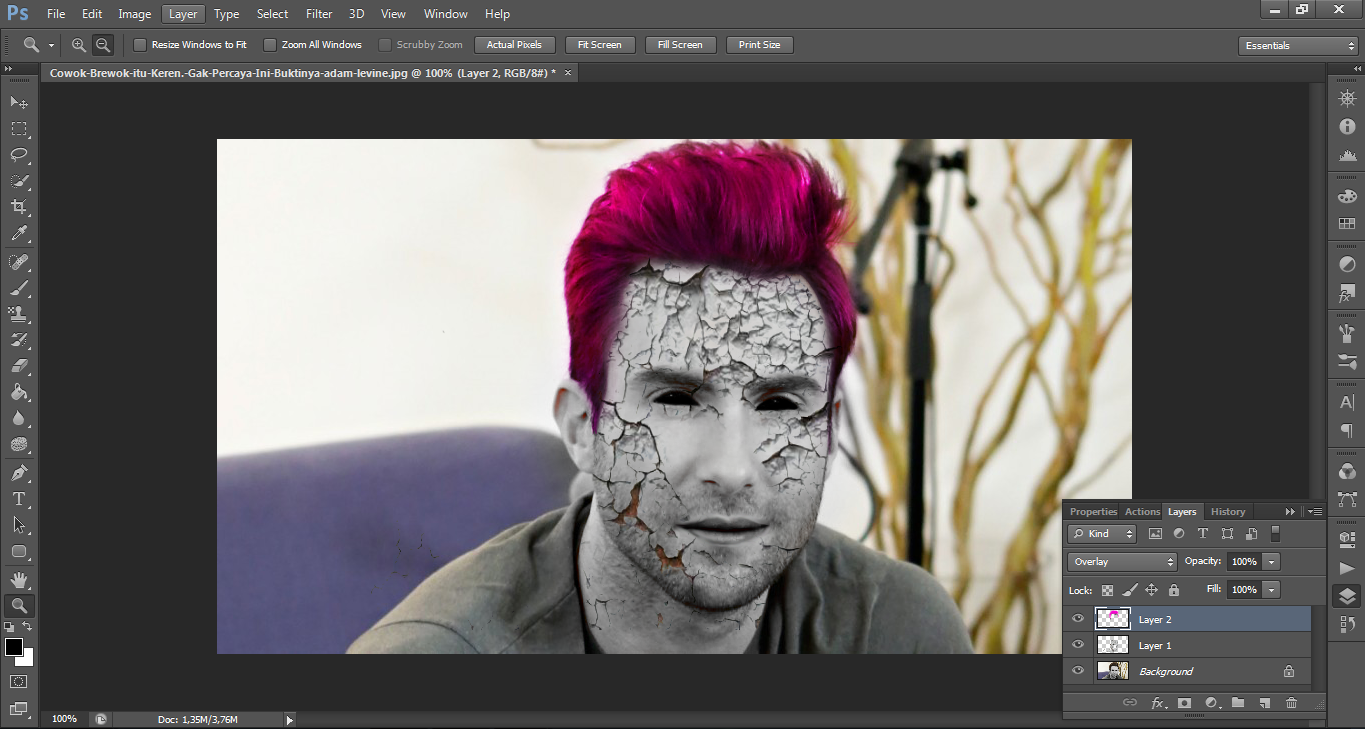This screenshot has width=1365, height=729.
Task: Select the Eyedropper tool
Action: (x=19, y=233)
